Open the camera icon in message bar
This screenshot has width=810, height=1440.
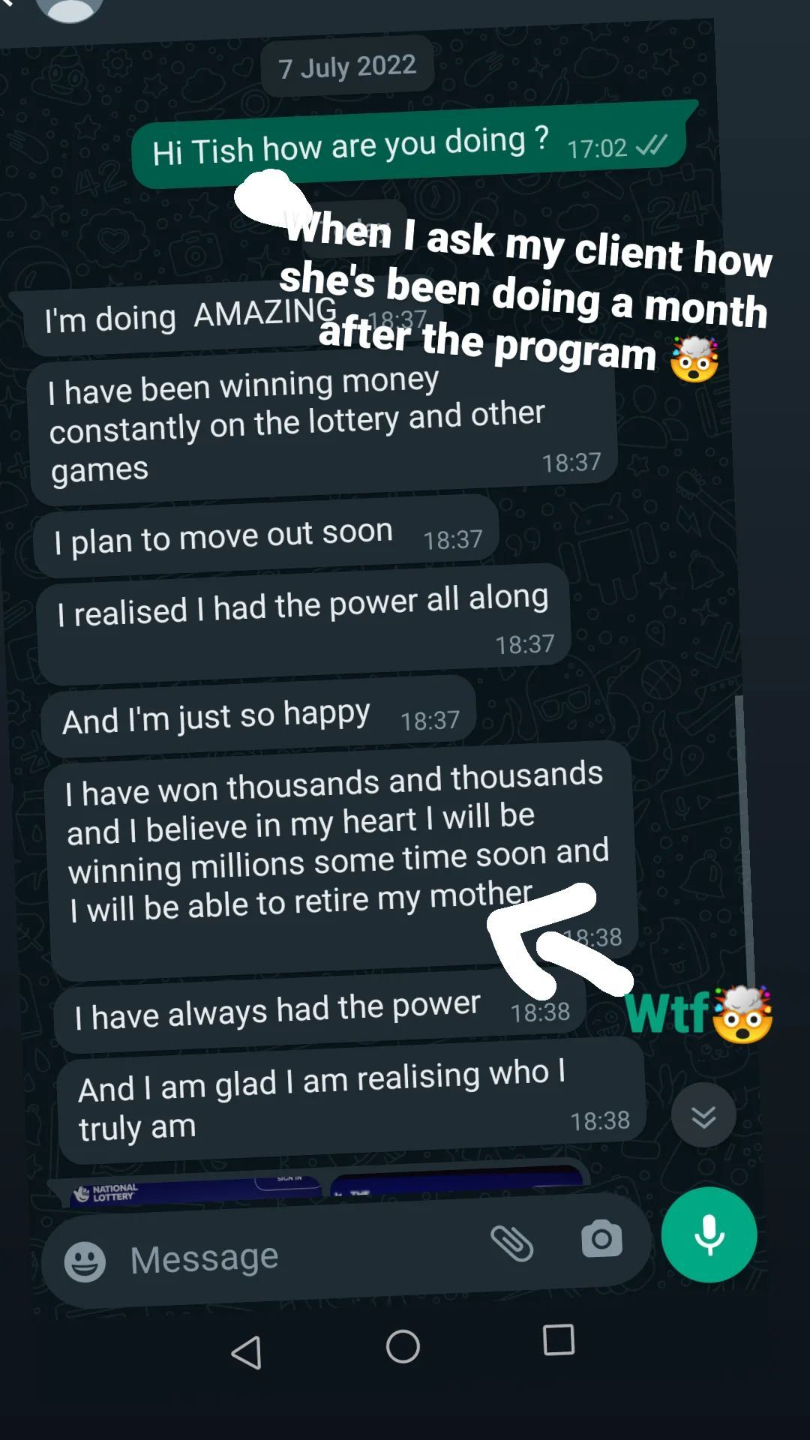click(x=602, y=1240)
